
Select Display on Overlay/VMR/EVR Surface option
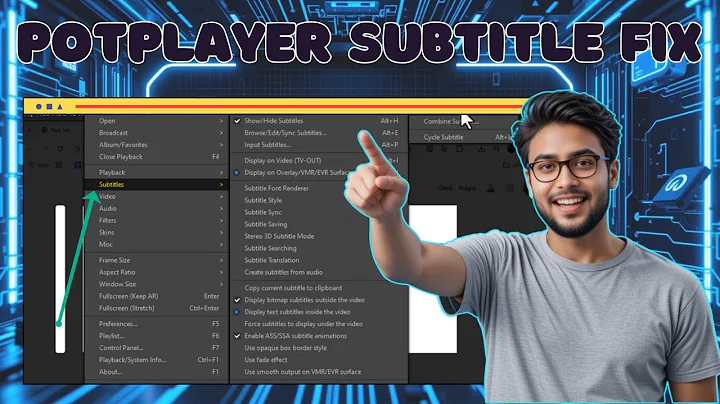click(x=296, y=173)
